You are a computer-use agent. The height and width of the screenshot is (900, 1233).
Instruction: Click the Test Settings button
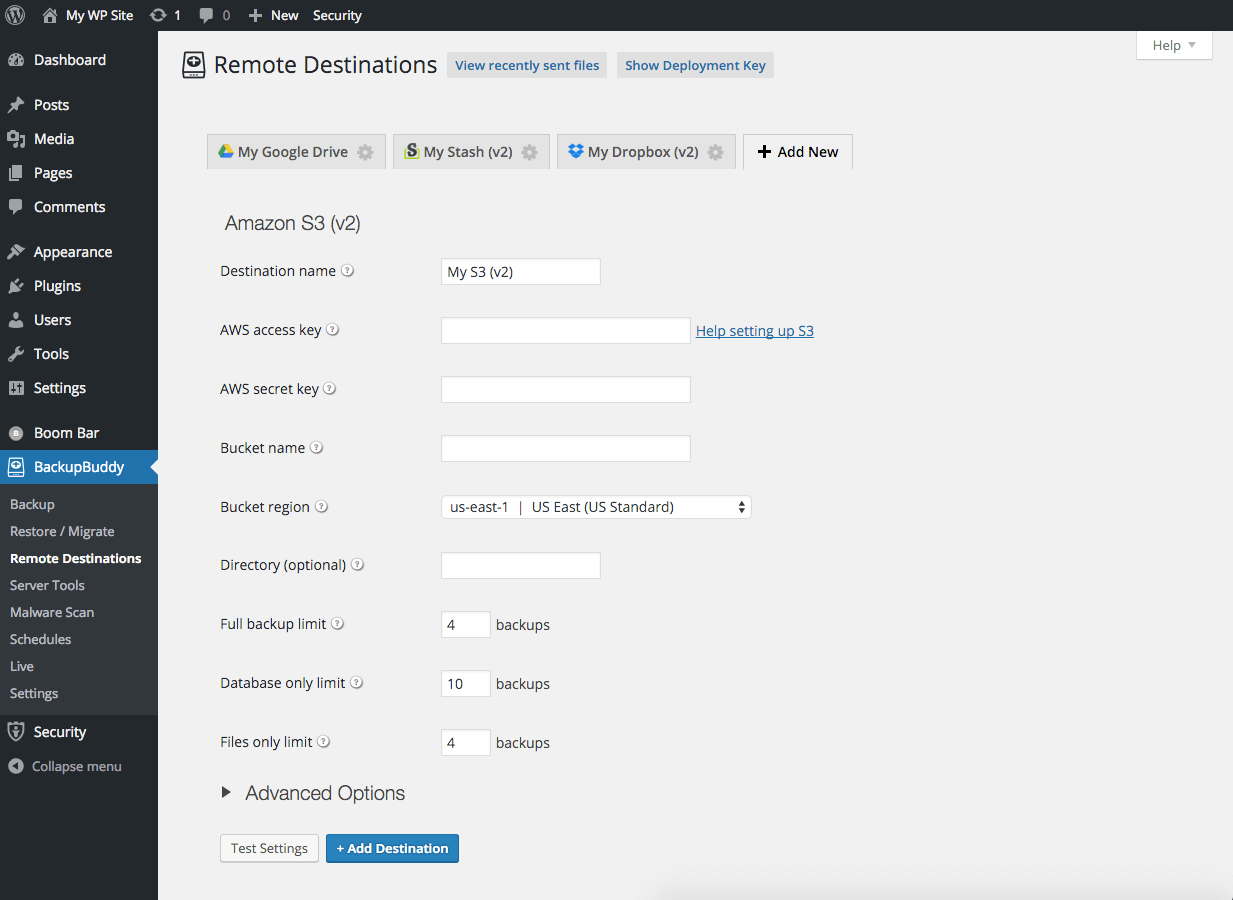269,848
